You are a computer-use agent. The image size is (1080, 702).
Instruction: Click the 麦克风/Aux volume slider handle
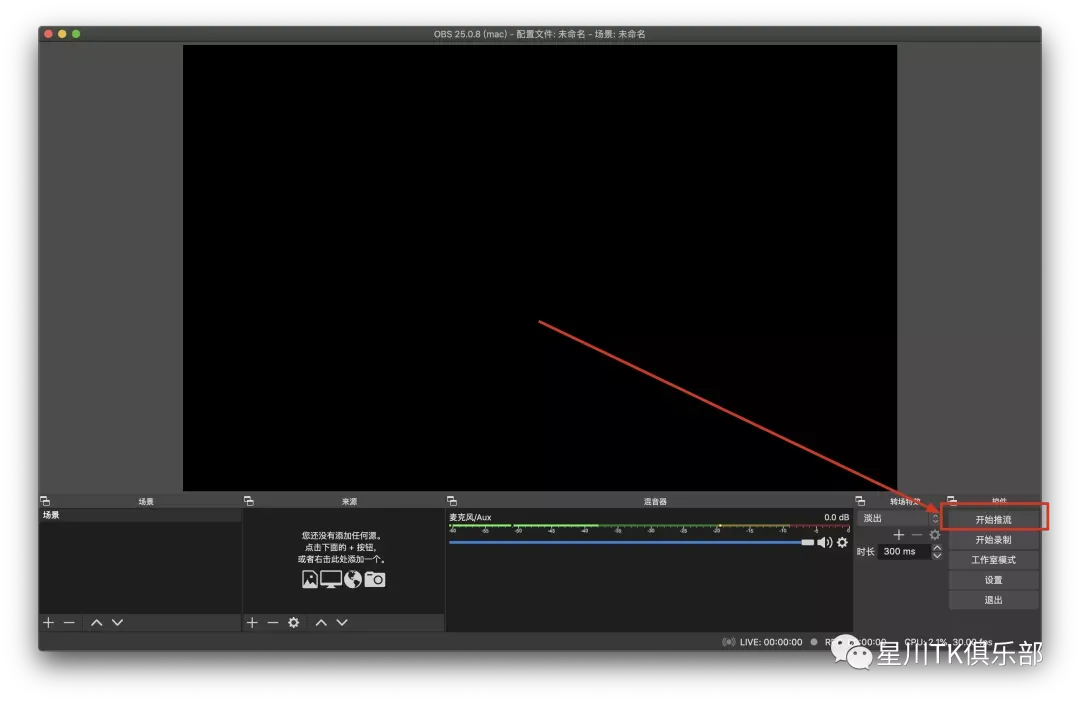(807, 542)
